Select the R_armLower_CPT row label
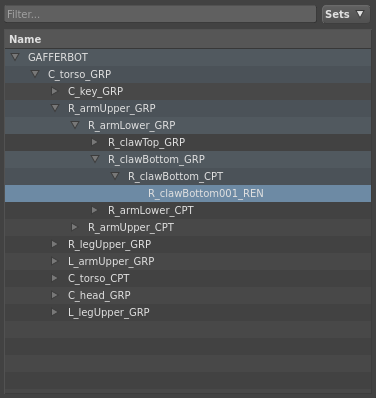Viewport: 376px width, 398px height. [151, 210]
